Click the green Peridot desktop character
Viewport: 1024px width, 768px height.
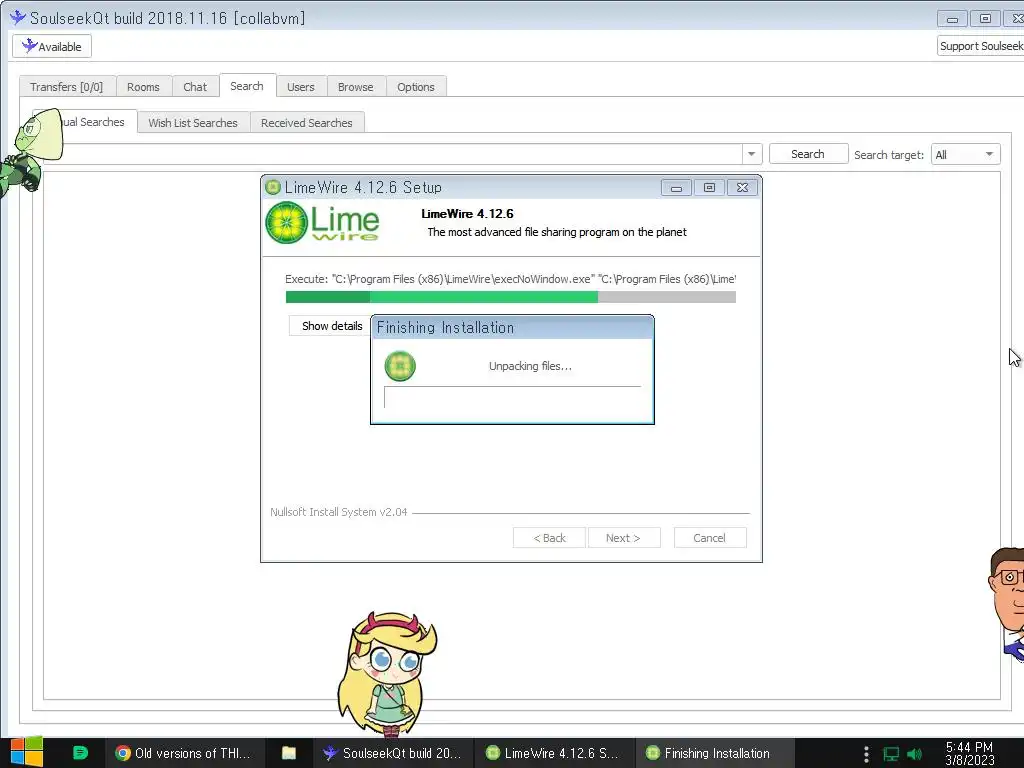coord(31,152)
